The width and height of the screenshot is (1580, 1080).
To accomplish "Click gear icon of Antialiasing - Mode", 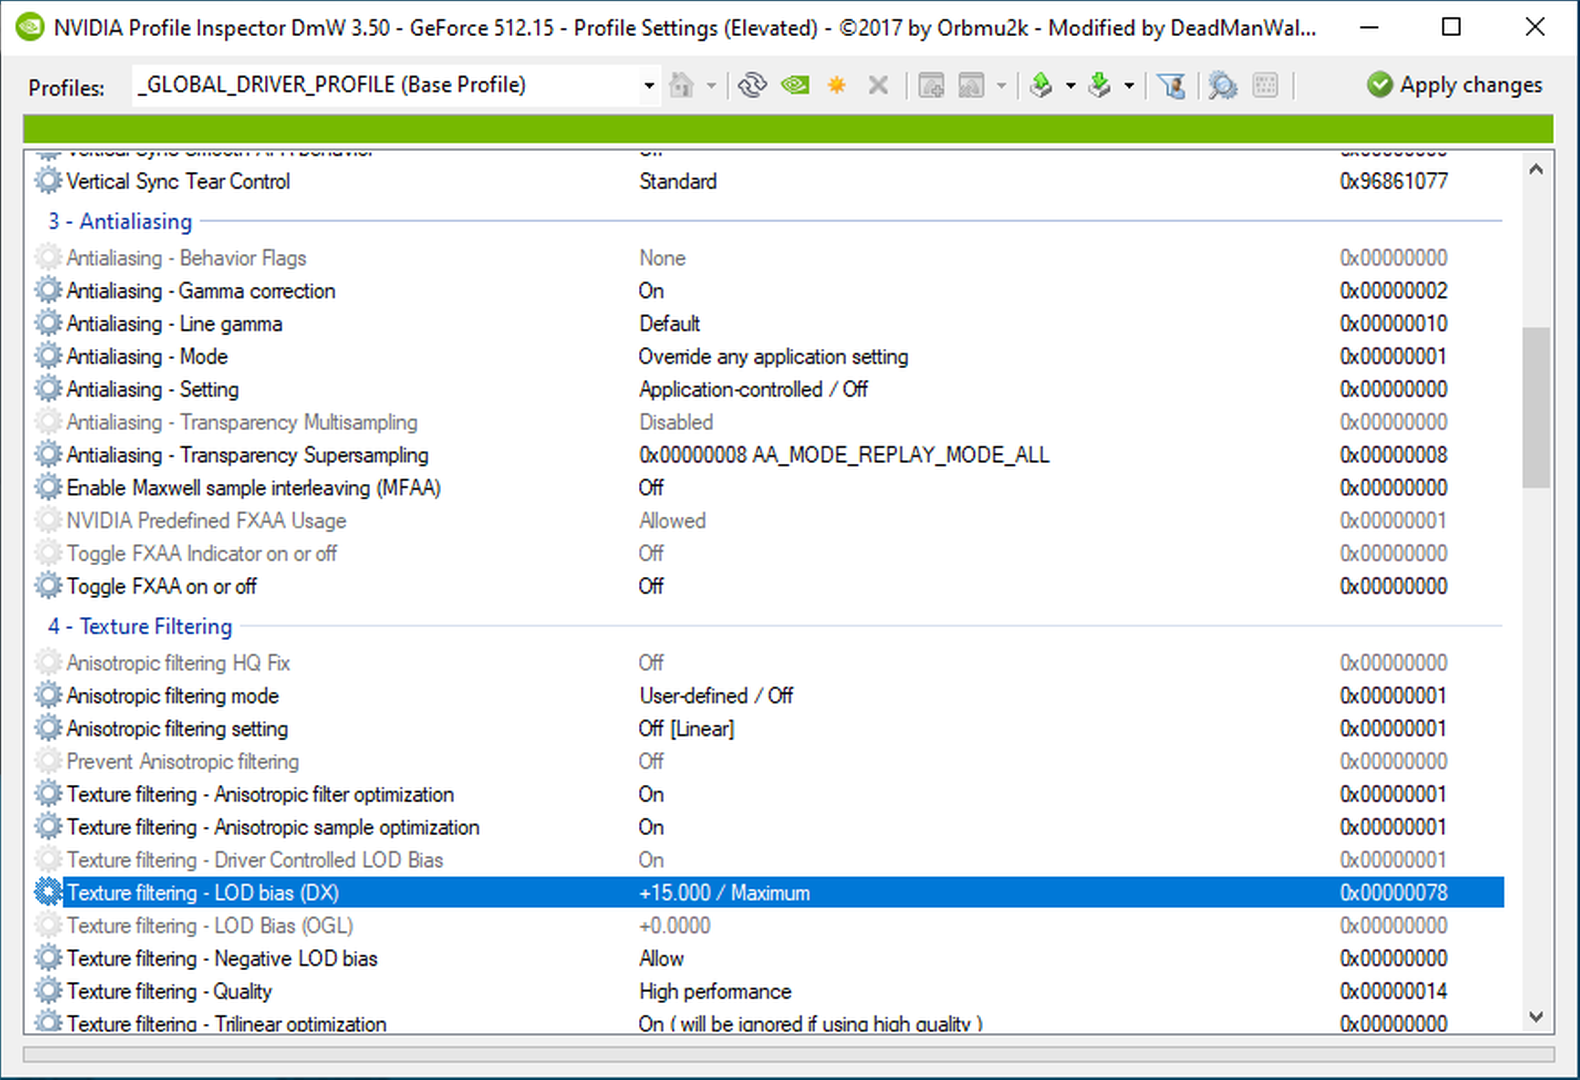I will (48, 356).
